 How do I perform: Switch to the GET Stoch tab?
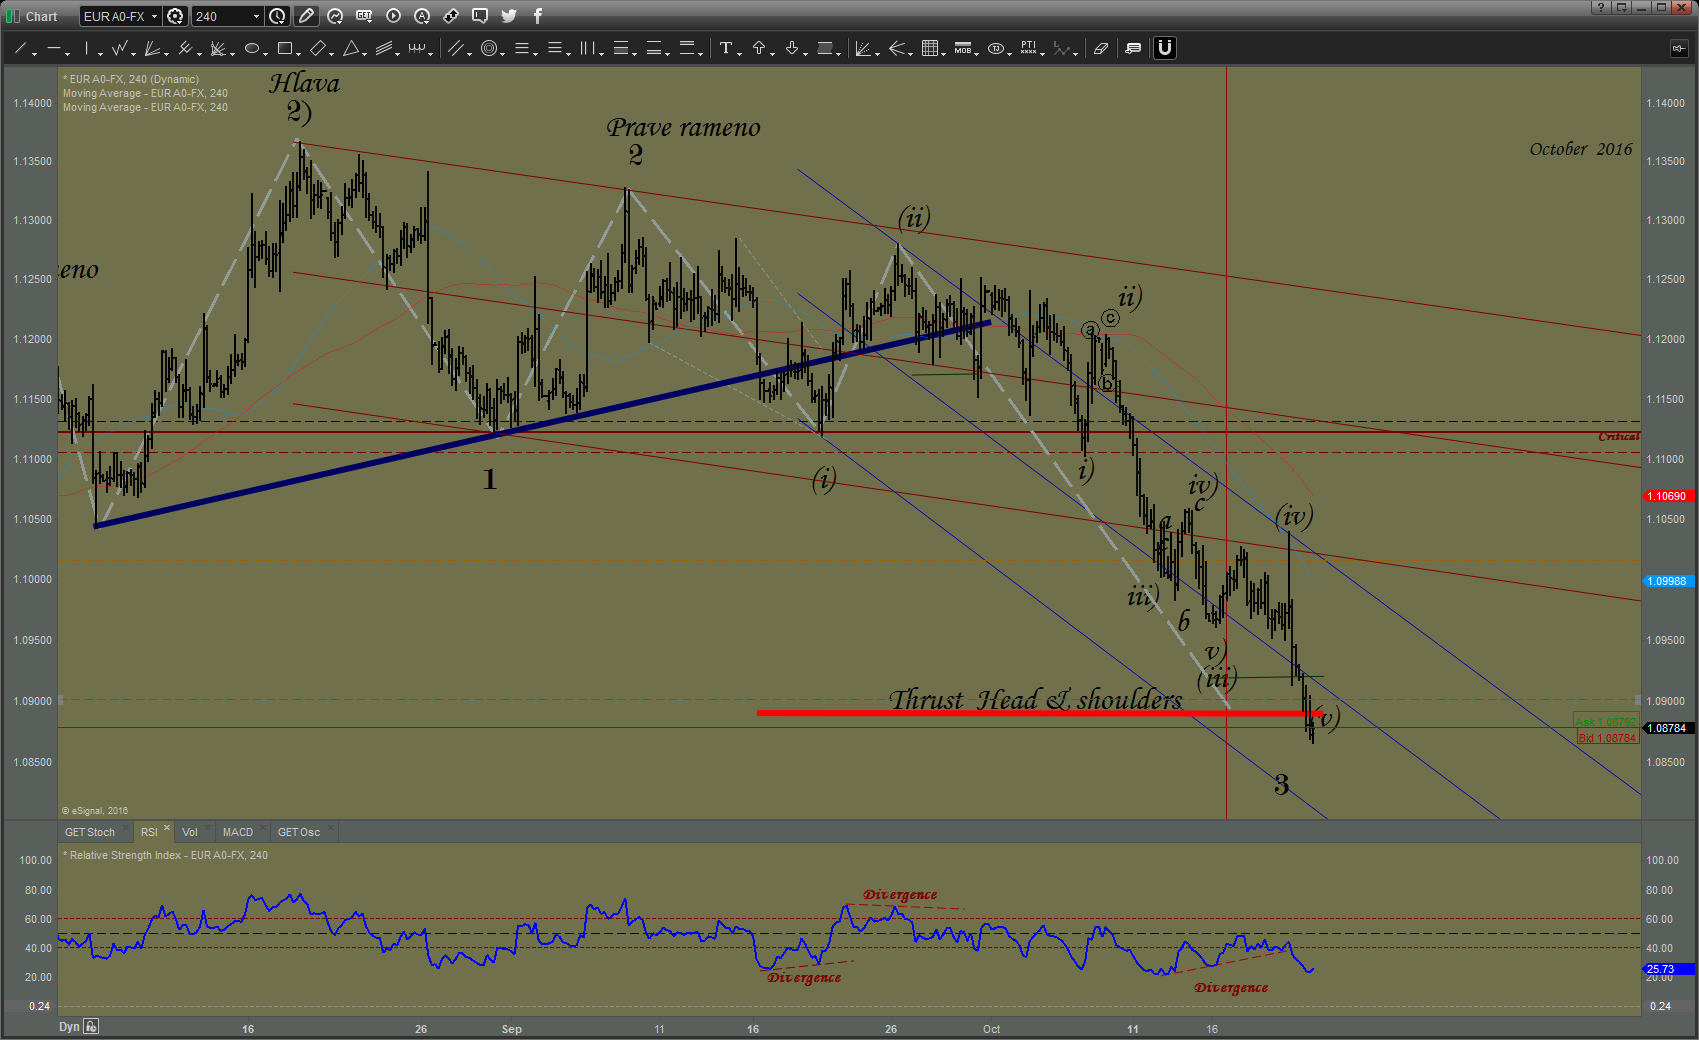click(x=90, y=832)
